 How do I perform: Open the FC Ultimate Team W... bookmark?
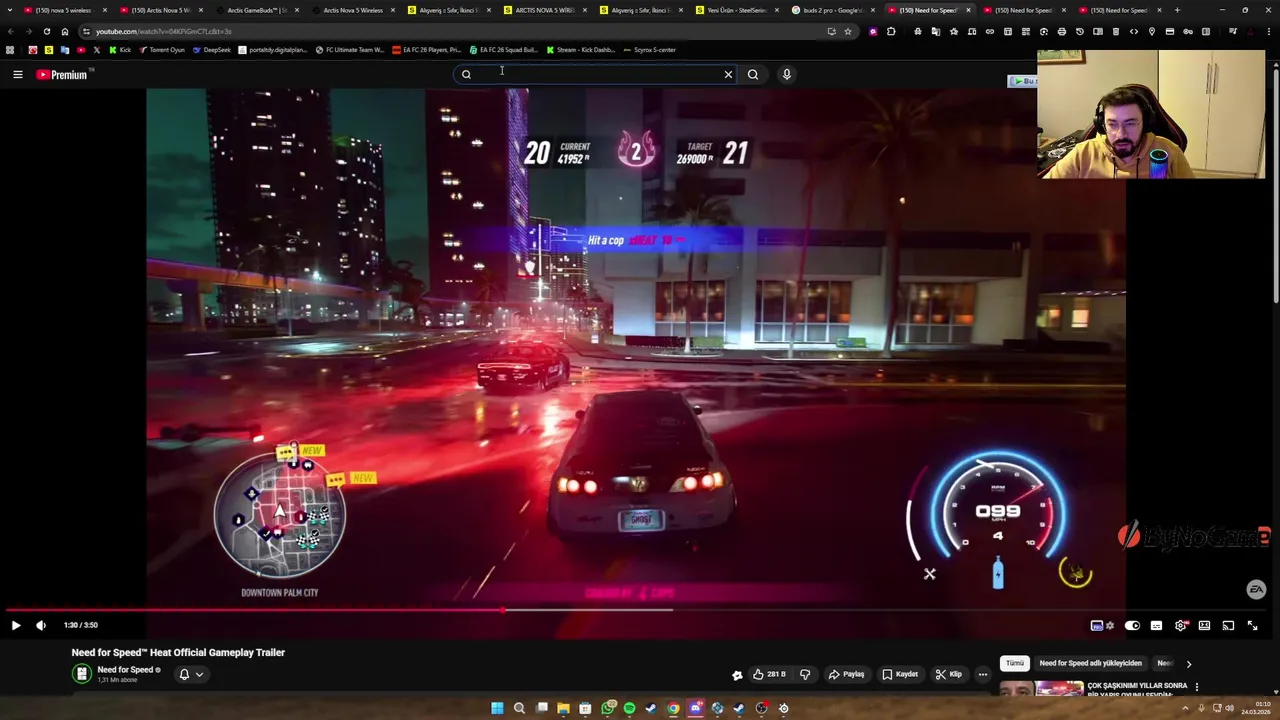[350, 50]
